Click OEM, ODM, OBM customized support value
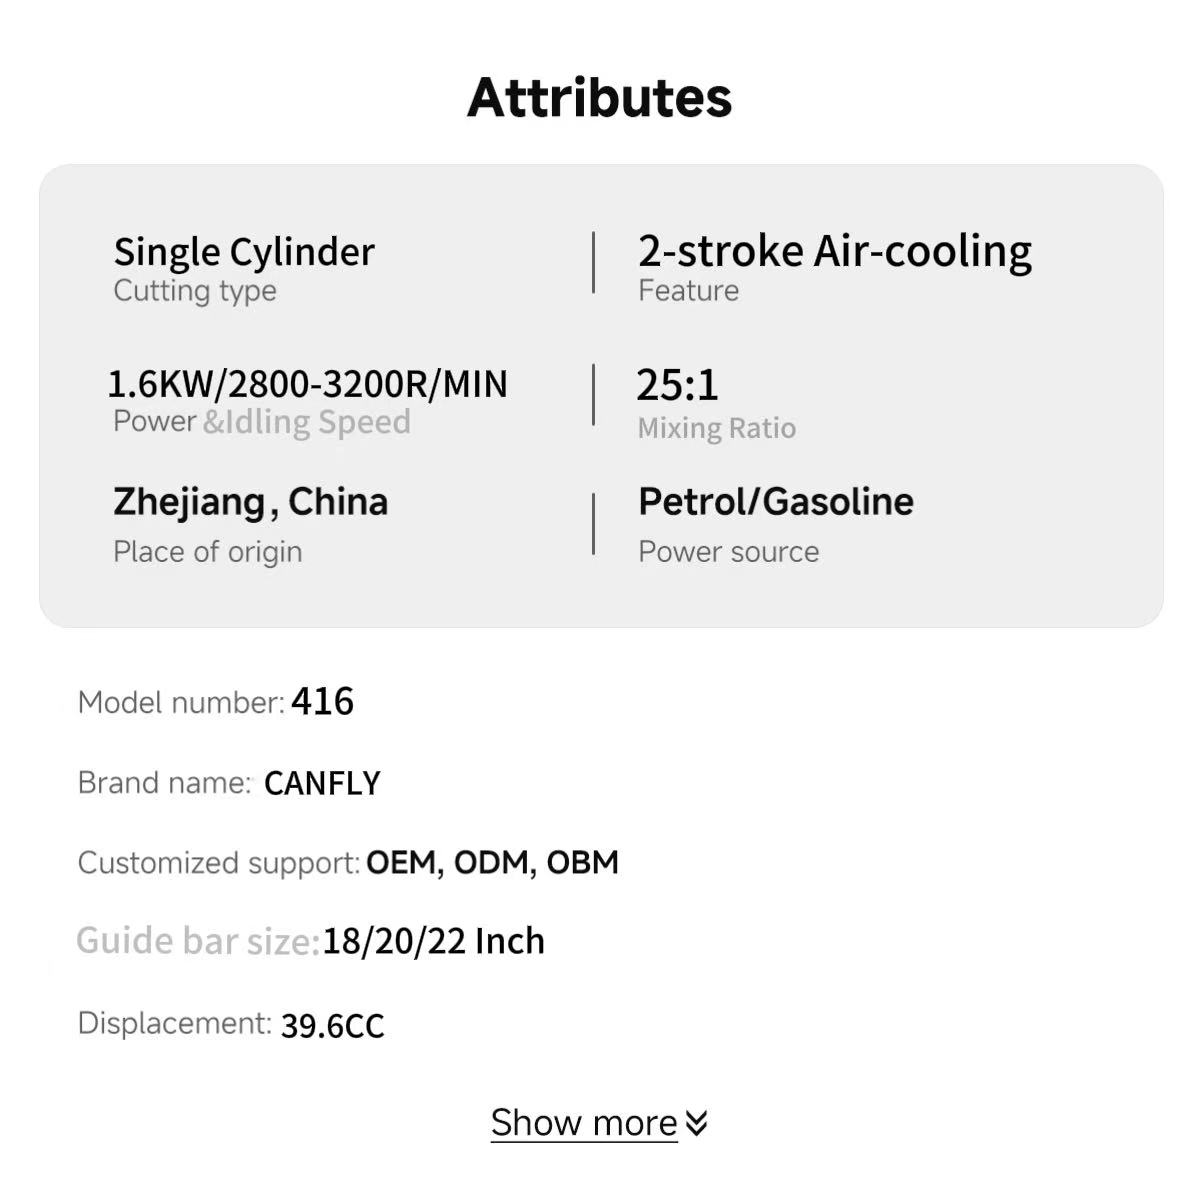This screenshot has height=1200, width=1200. 493,863
